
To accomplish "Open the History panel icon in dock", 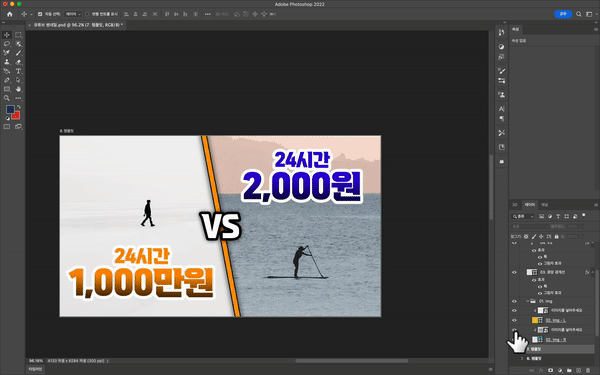I will click(x=501, y=33).
